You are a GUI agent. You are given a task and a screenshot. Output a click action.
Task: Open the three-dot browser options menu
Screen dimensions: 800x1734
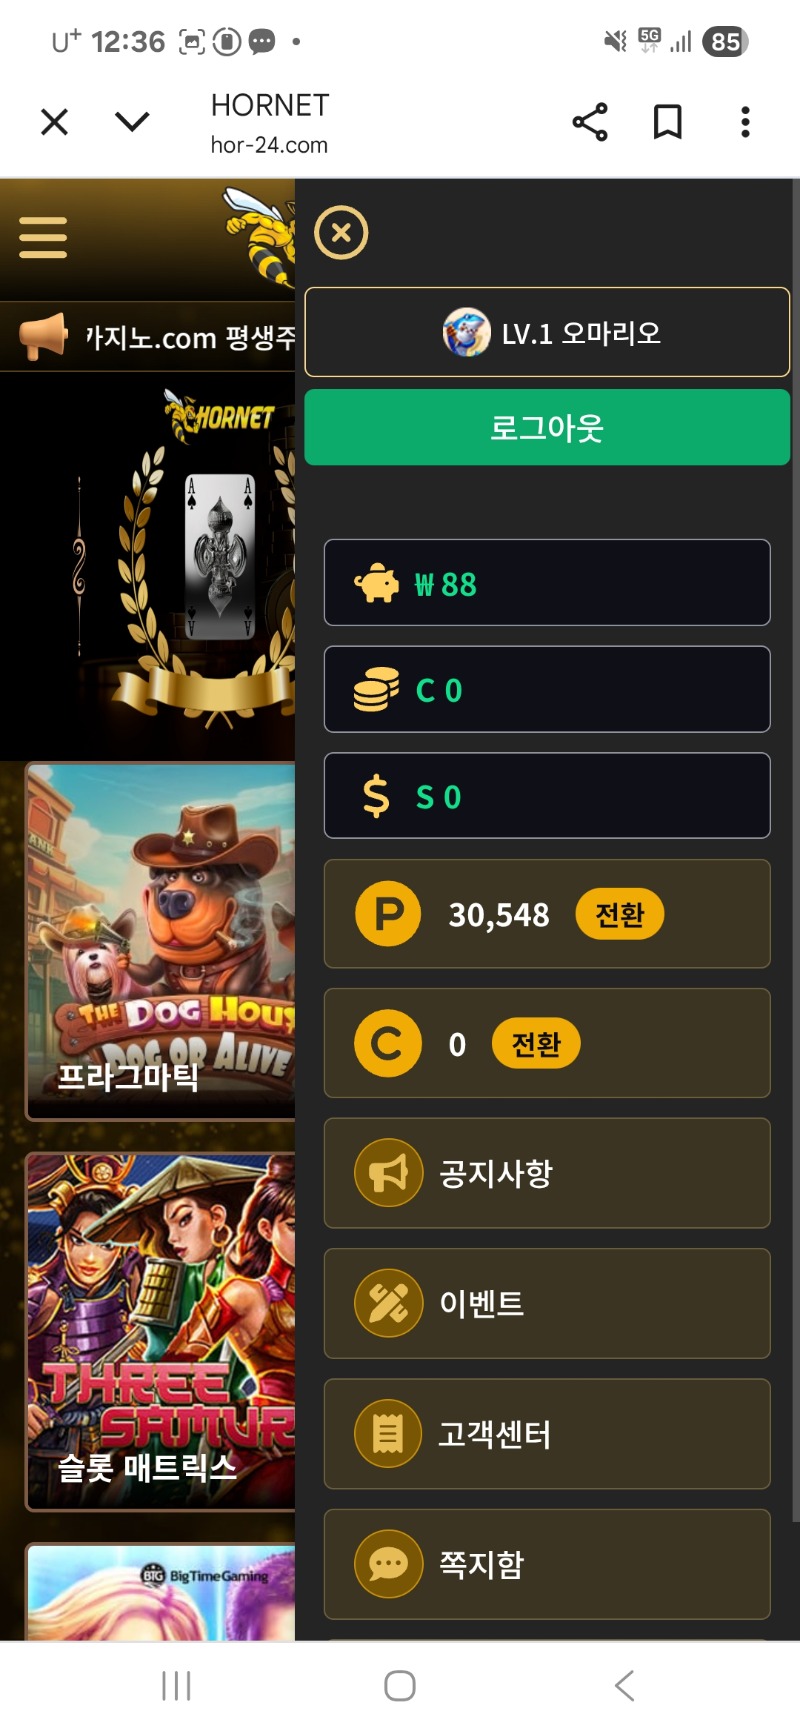(745, 122)
